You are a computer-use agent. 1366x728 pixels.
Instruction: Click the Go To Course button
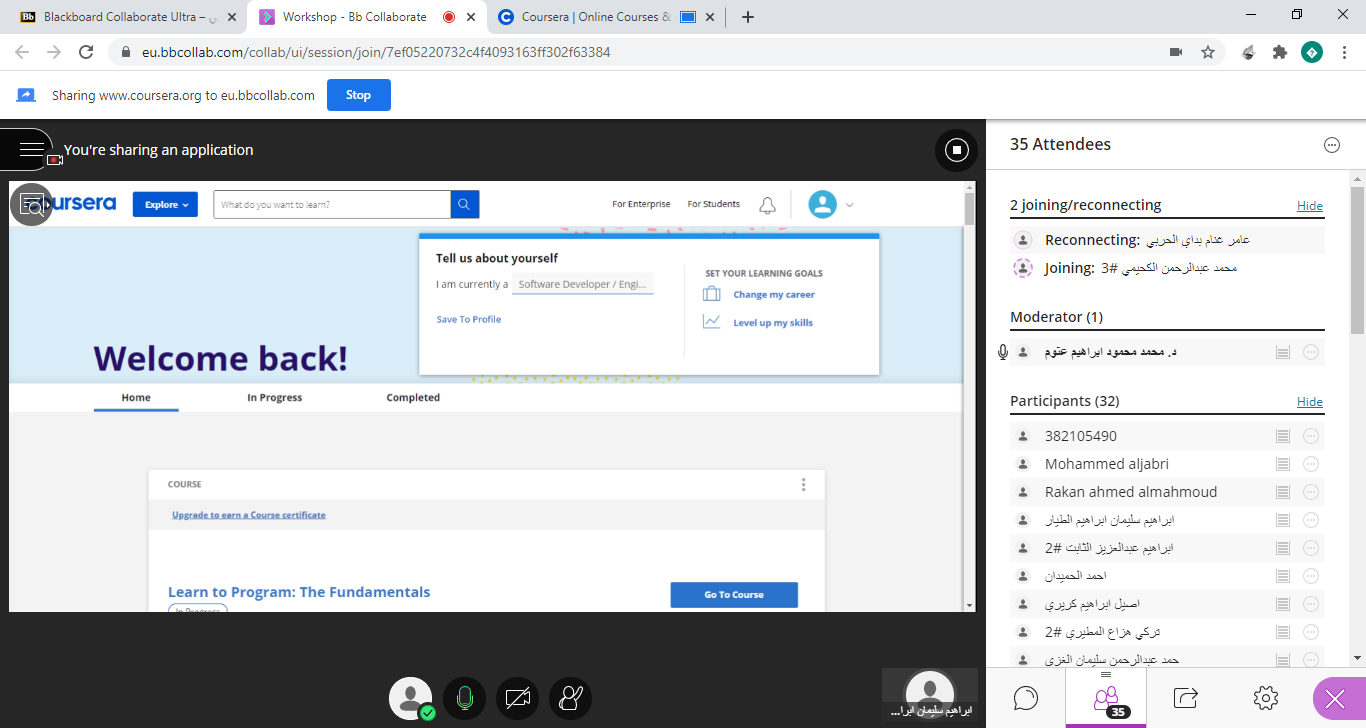[x=734, y=595]
